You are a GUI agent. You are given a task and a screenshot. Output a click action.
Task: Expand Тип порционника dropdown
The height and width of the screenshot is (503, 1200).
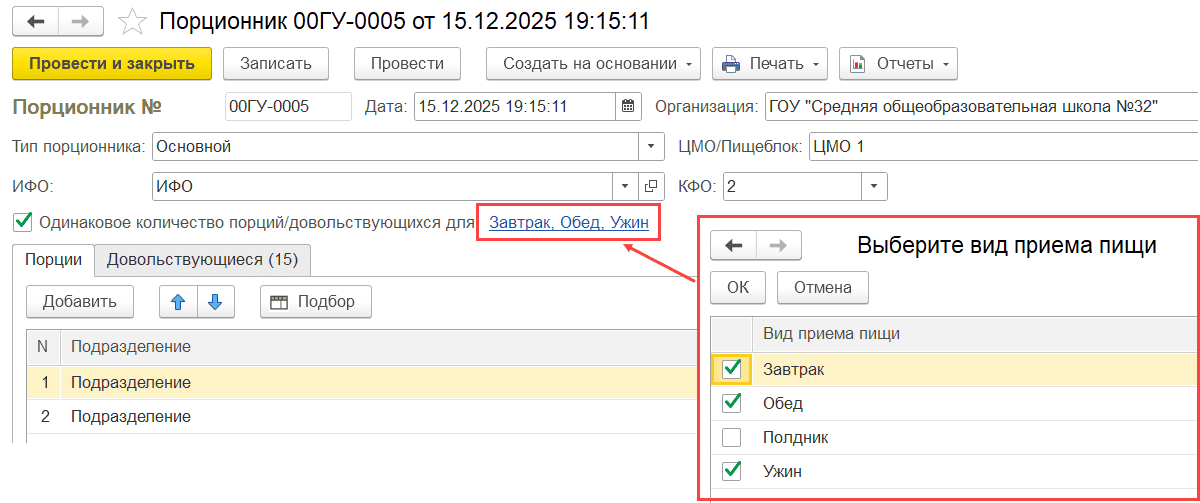pyautogui.click(x=651, y=146)
